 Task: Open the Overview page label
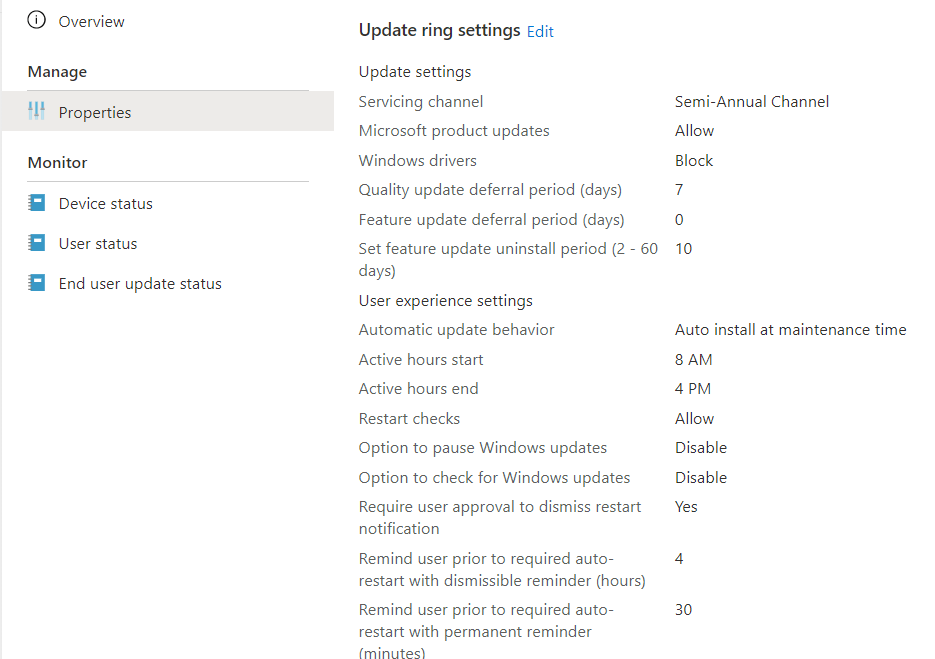92,21
